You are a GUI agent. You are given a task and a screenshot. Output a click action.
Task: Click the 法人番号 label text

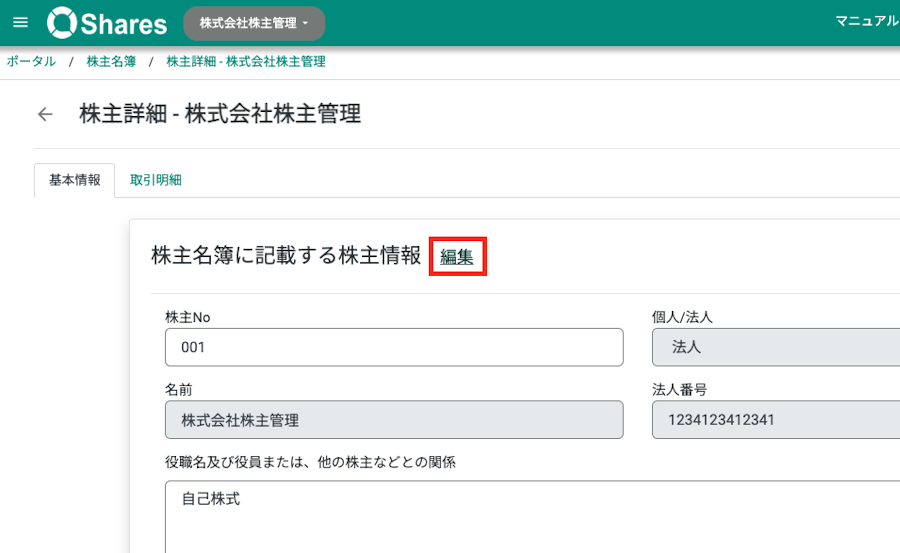pos(680,390)
